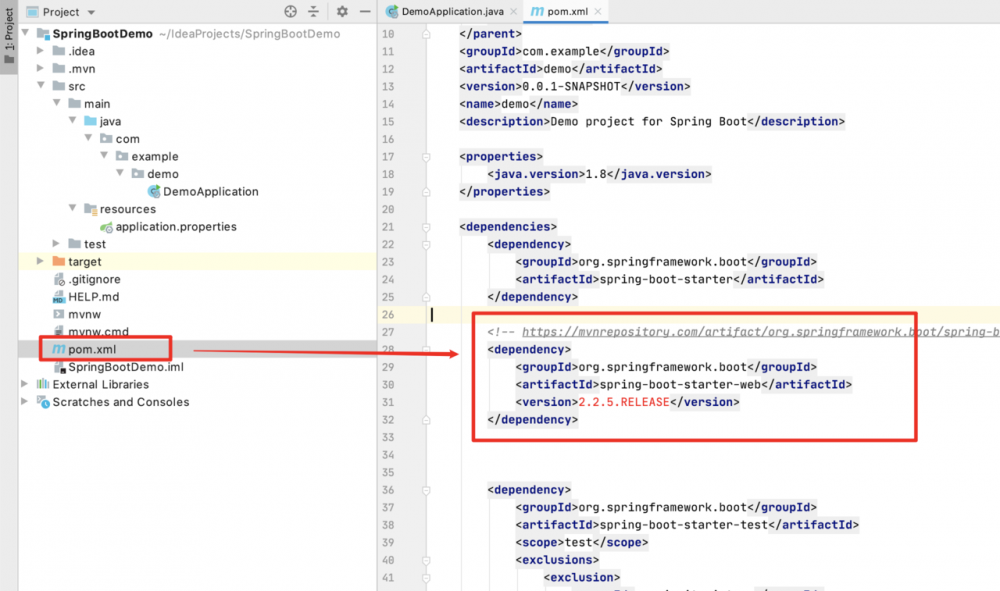Image resolution: width=1000 pixels, height=591 pixels.
Task: Click the resources folder icon
Action: (91, 208)
